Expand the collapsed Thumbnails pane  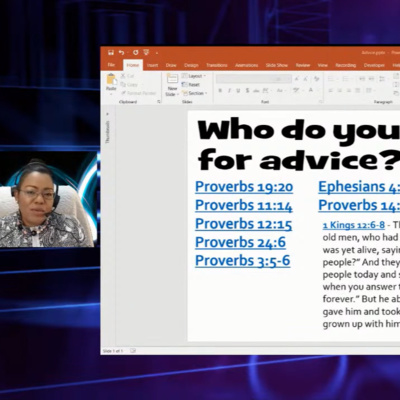tap(108, 114)
